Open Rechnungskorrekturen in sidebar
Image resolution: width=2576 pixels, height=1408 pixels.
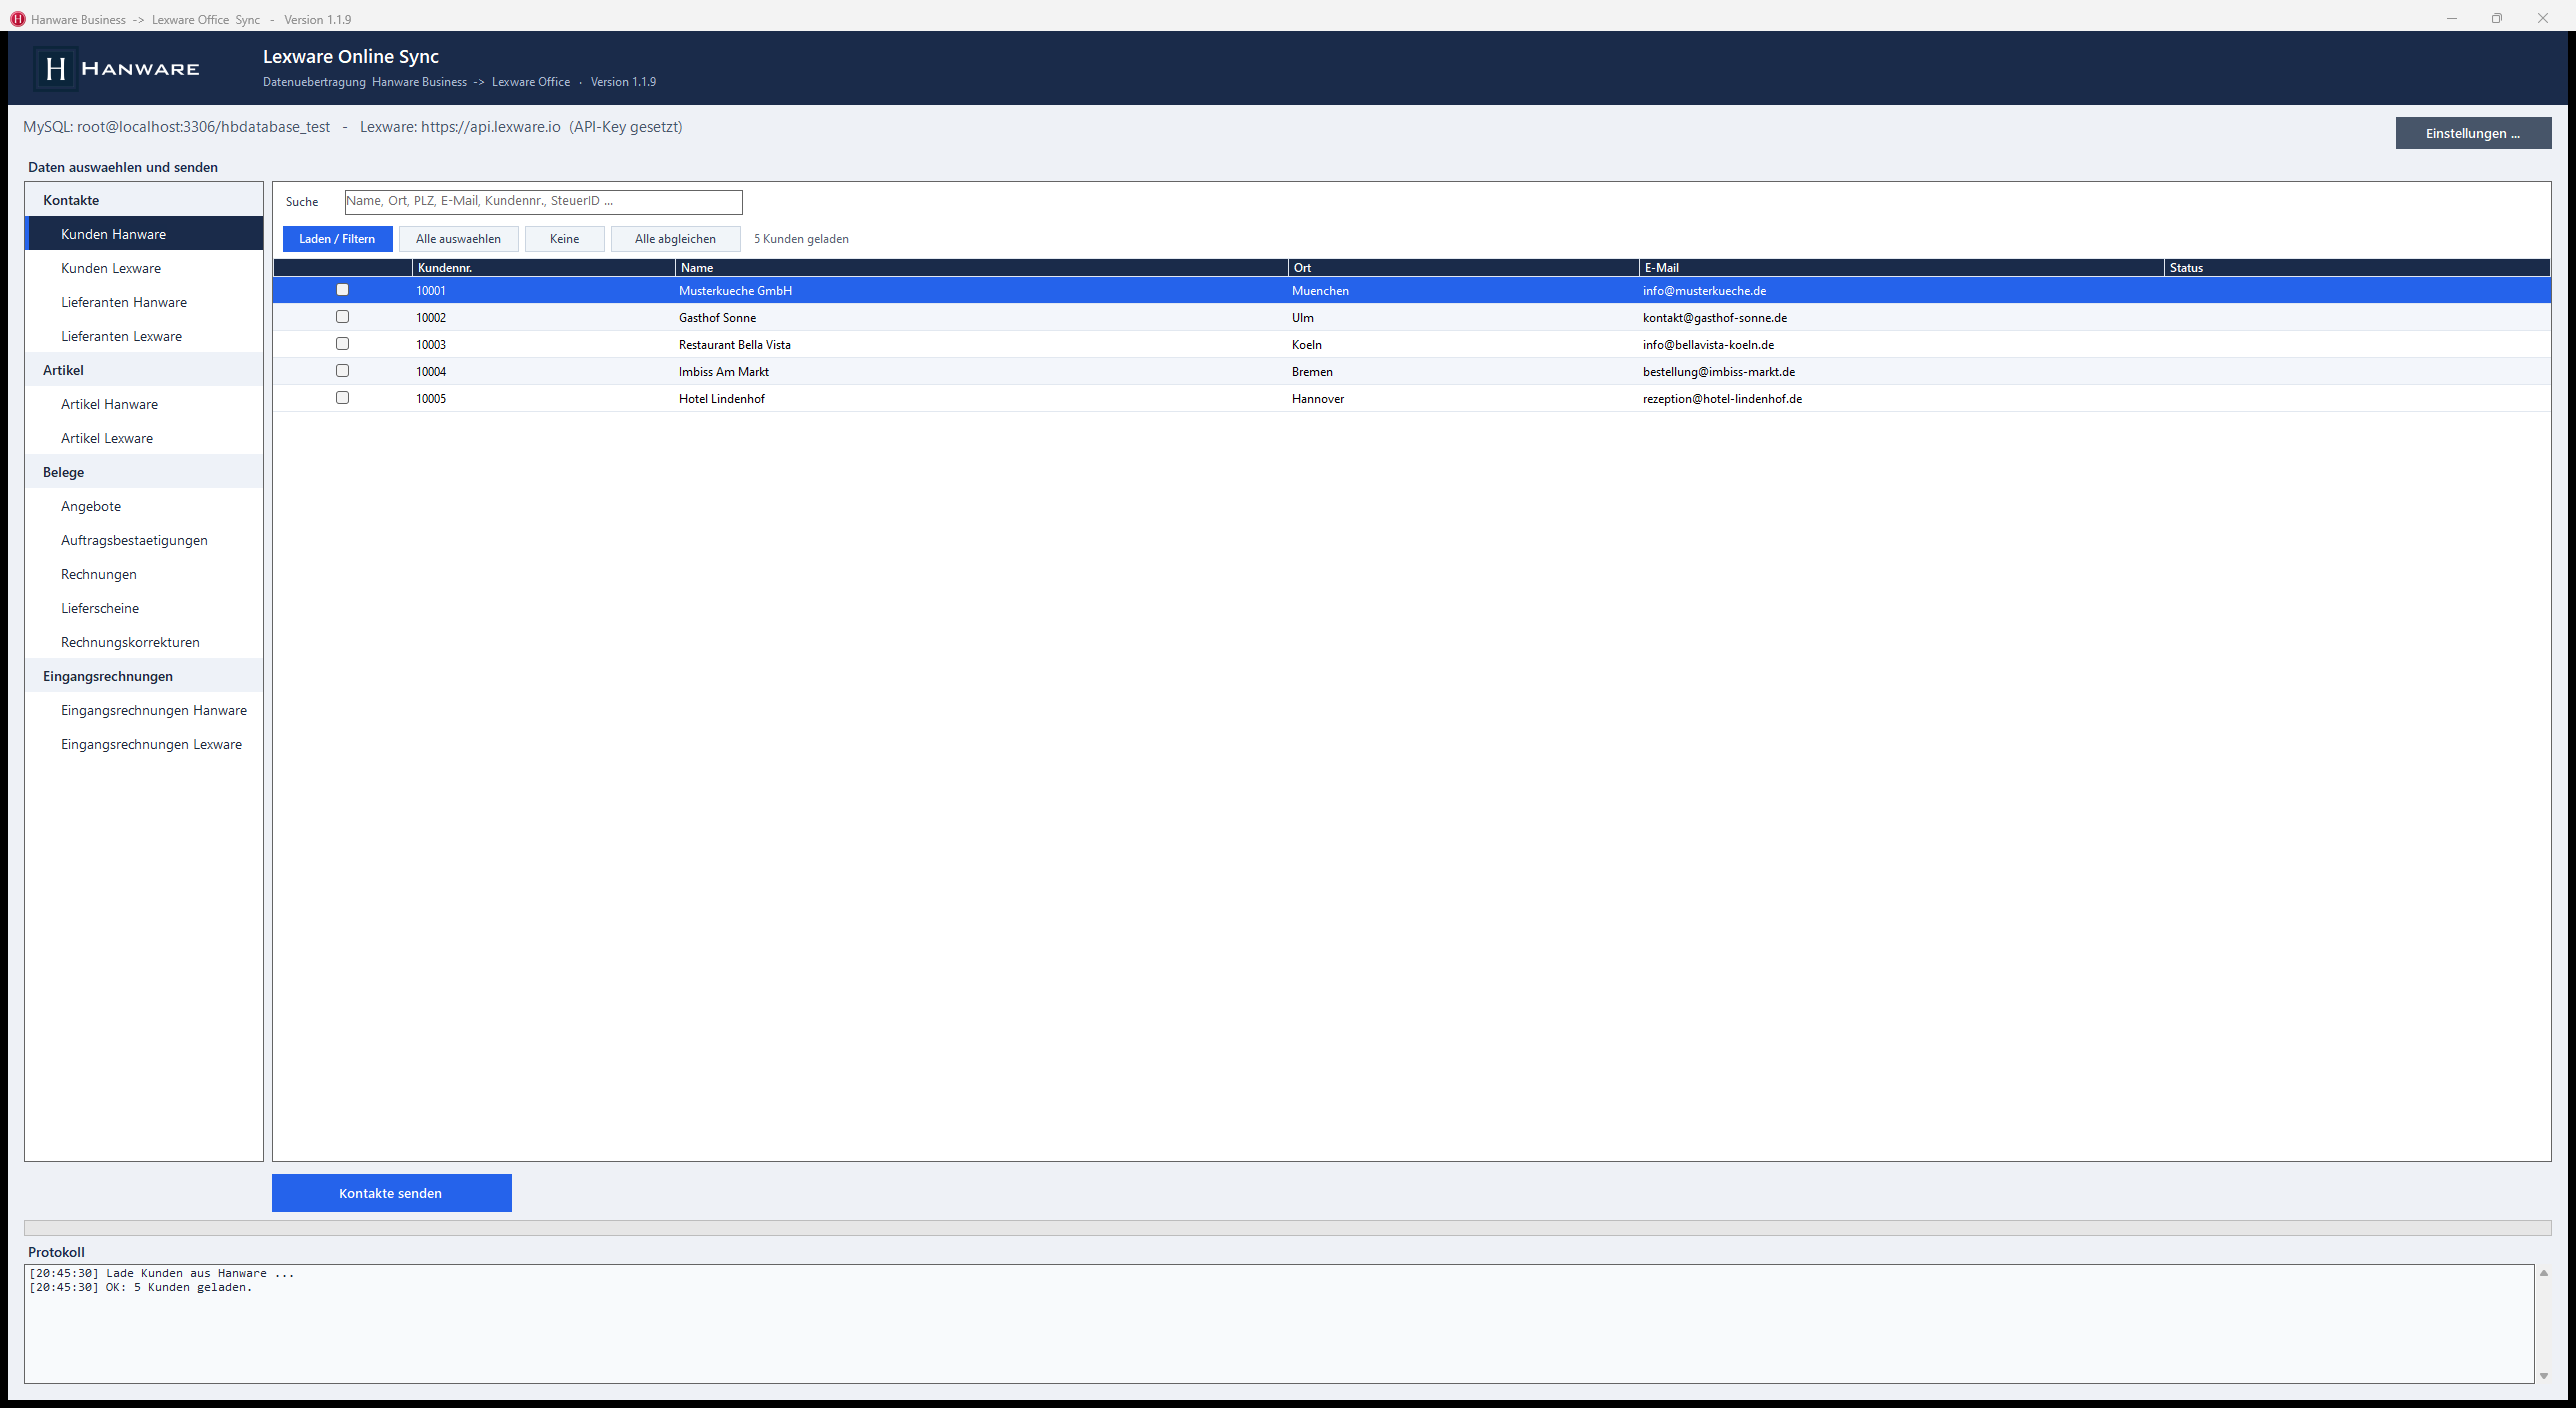(144, 642)
